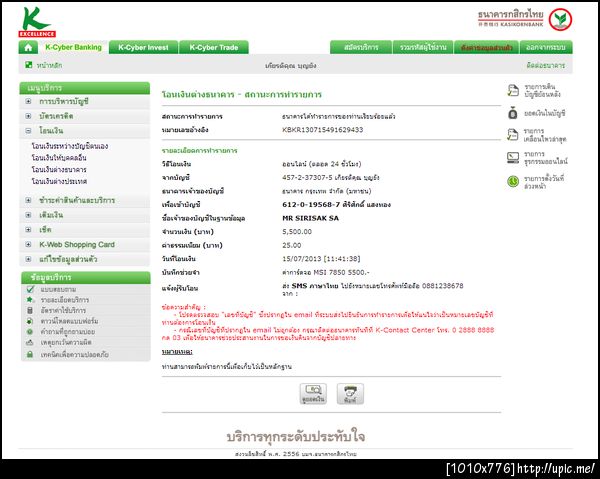Viewport: 600px width, 479px height.
Task: Open the คำถามที่ถูกถามบ่อย link
Action: pos(68,332)
